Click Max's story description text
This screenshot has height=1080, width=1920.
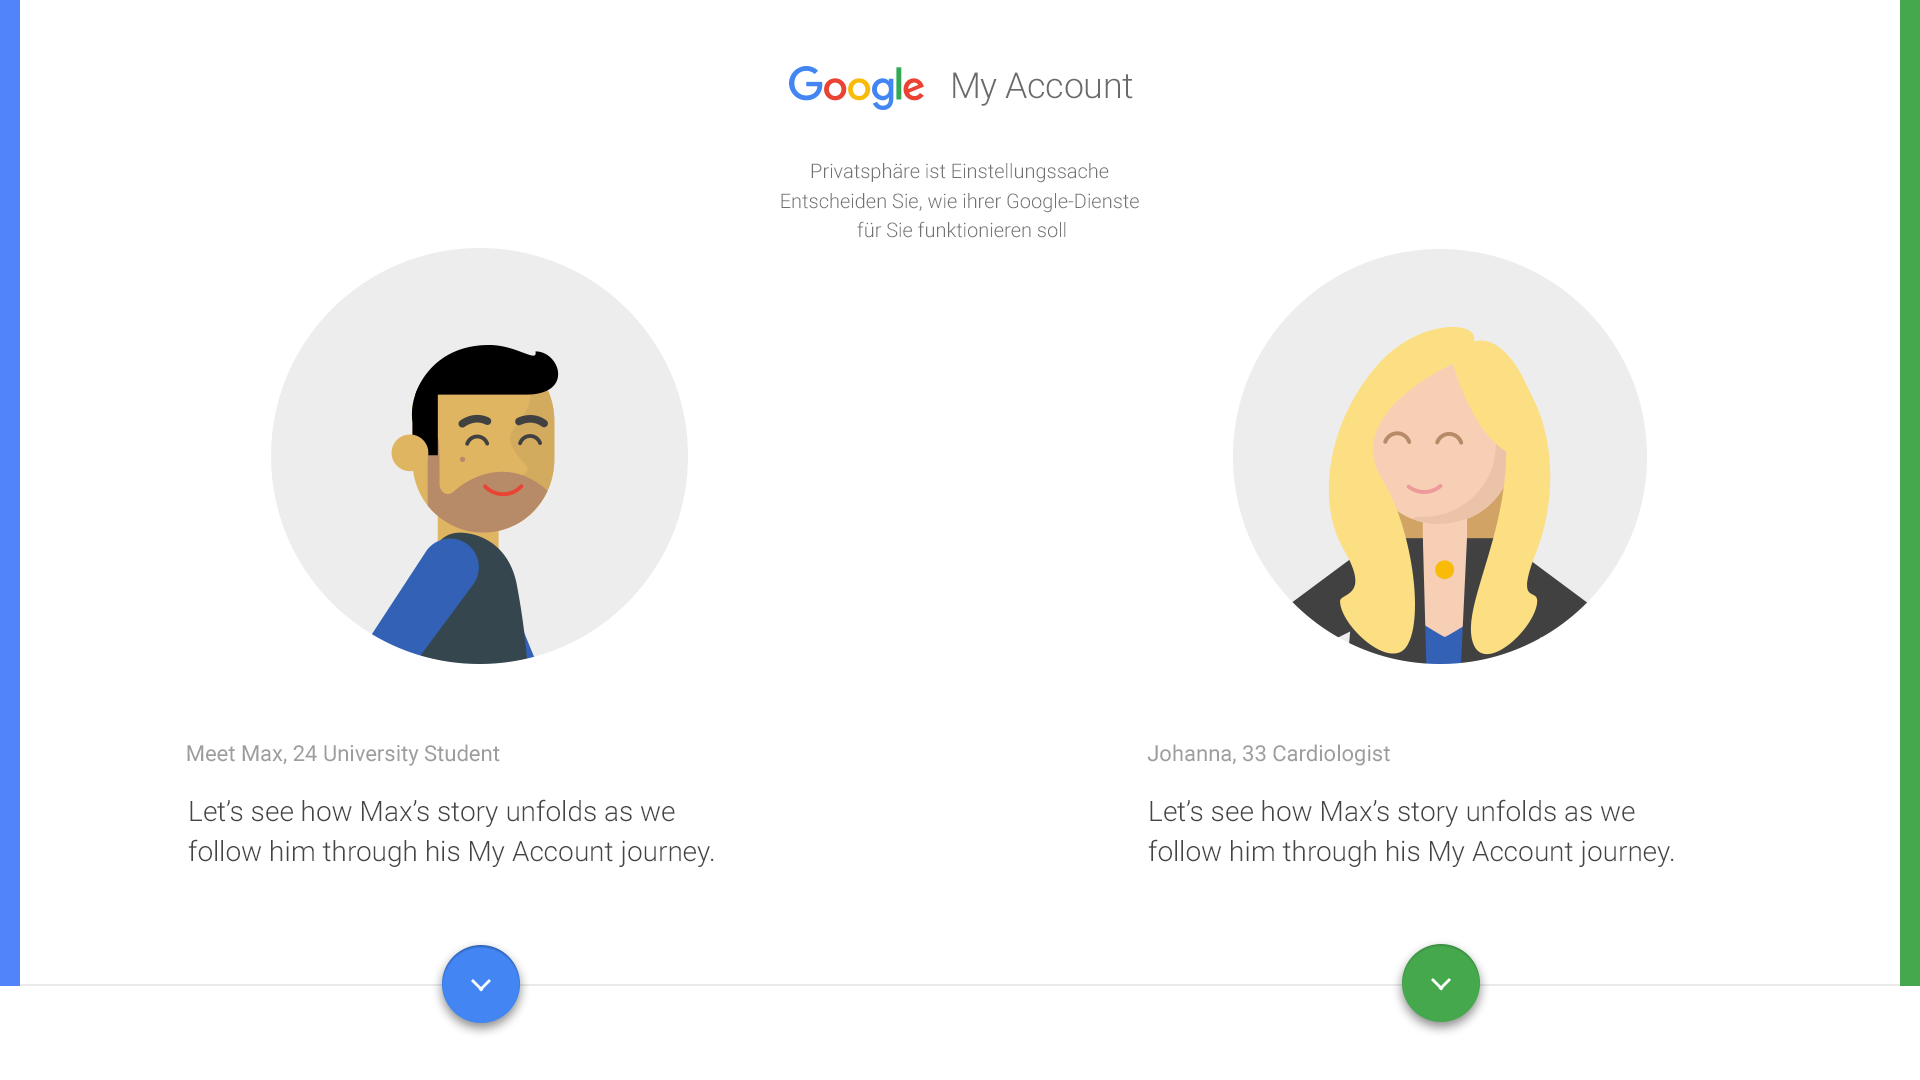[451, 831]
